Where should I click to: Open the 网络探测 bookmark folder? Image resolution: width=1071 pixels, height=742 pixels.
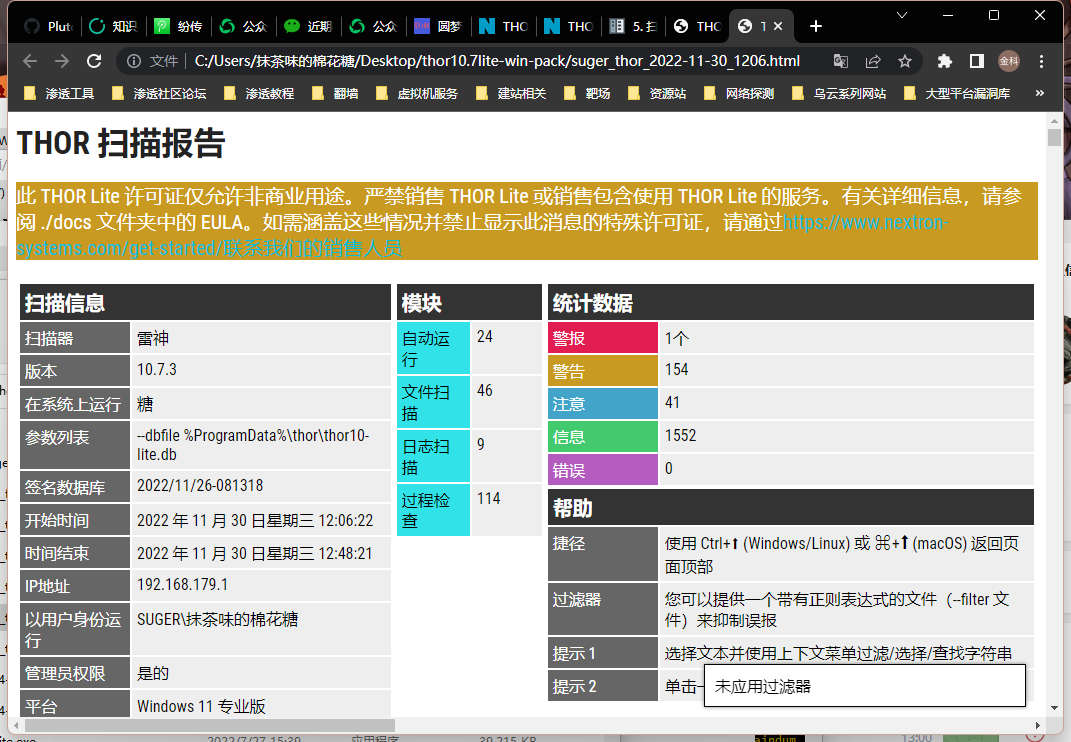pos(738,93)
